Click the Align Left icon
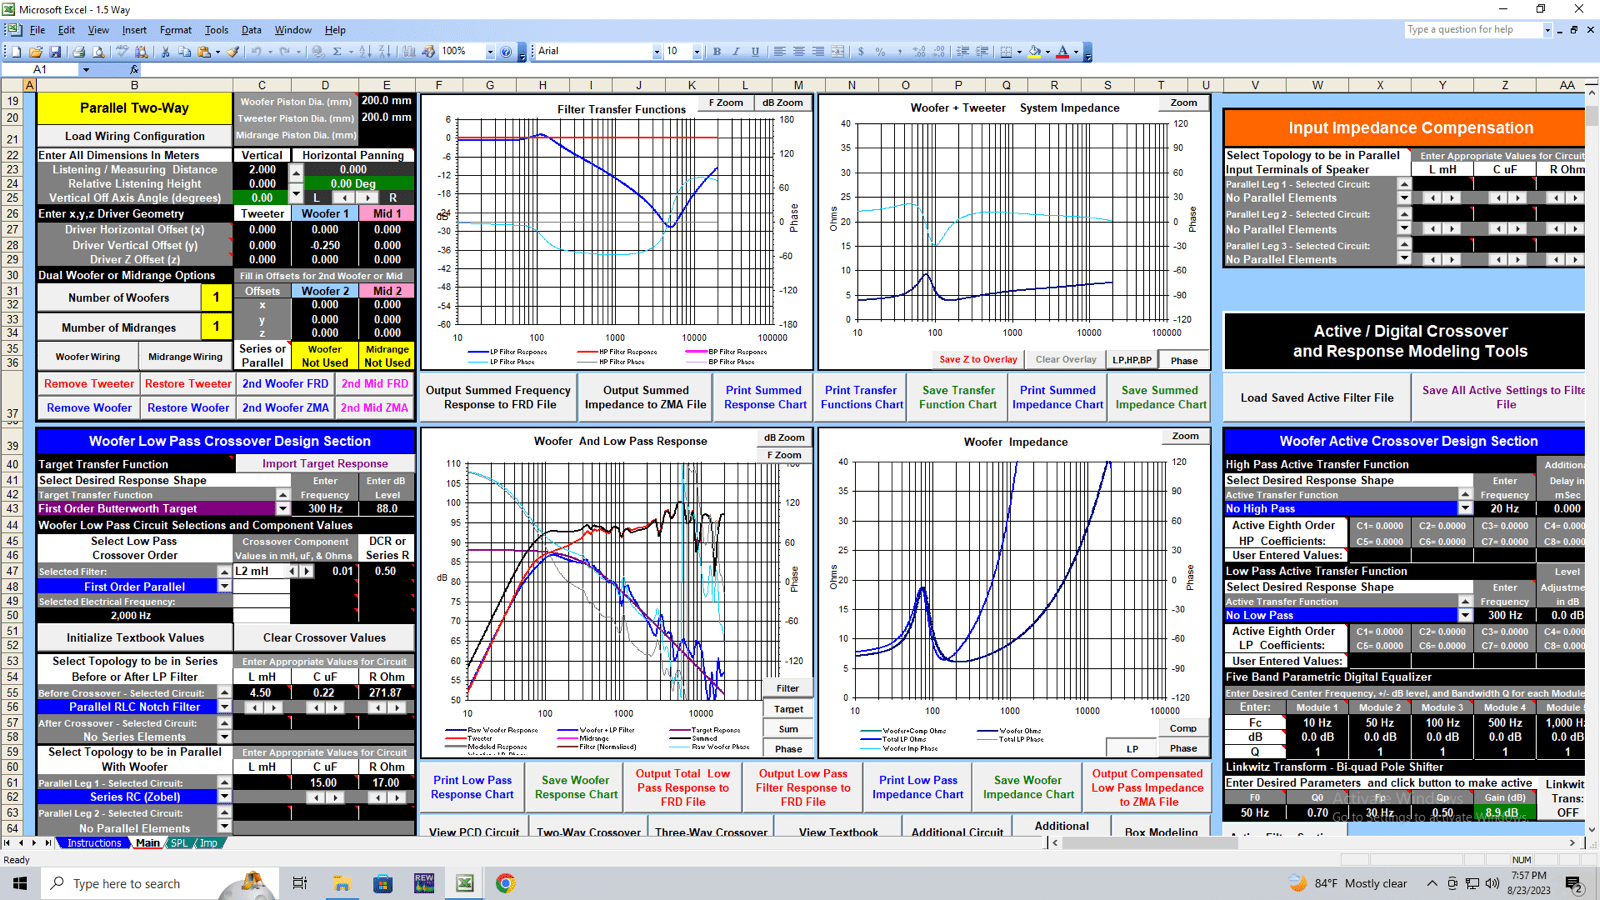This screenshot has height=900, width=1600. 779,51
